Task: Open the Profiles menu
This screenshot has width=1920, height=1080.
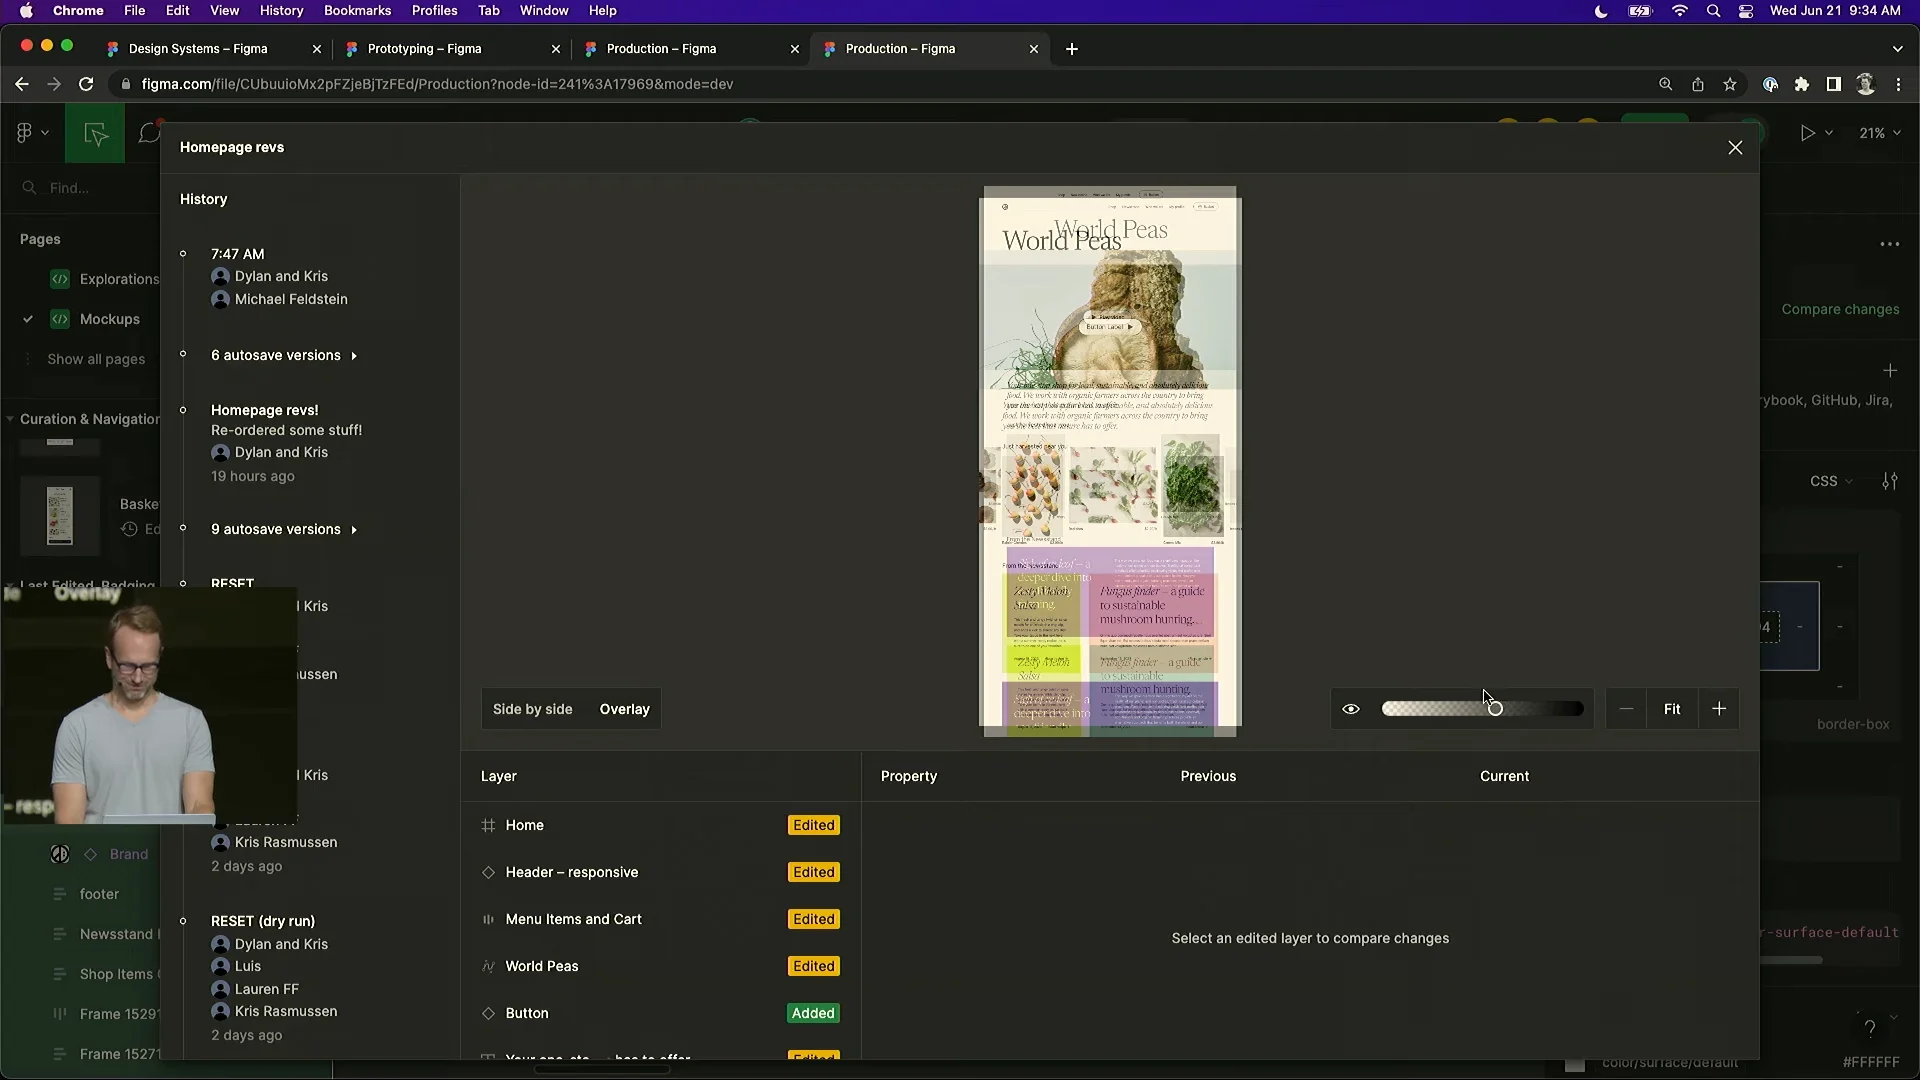Action: point(434,11)
